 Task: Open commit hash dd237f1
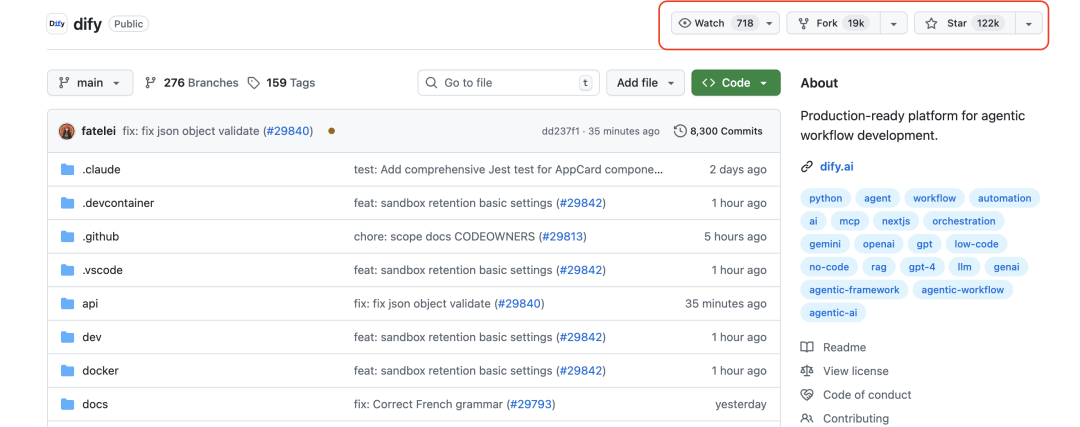[x=560, y=131]
